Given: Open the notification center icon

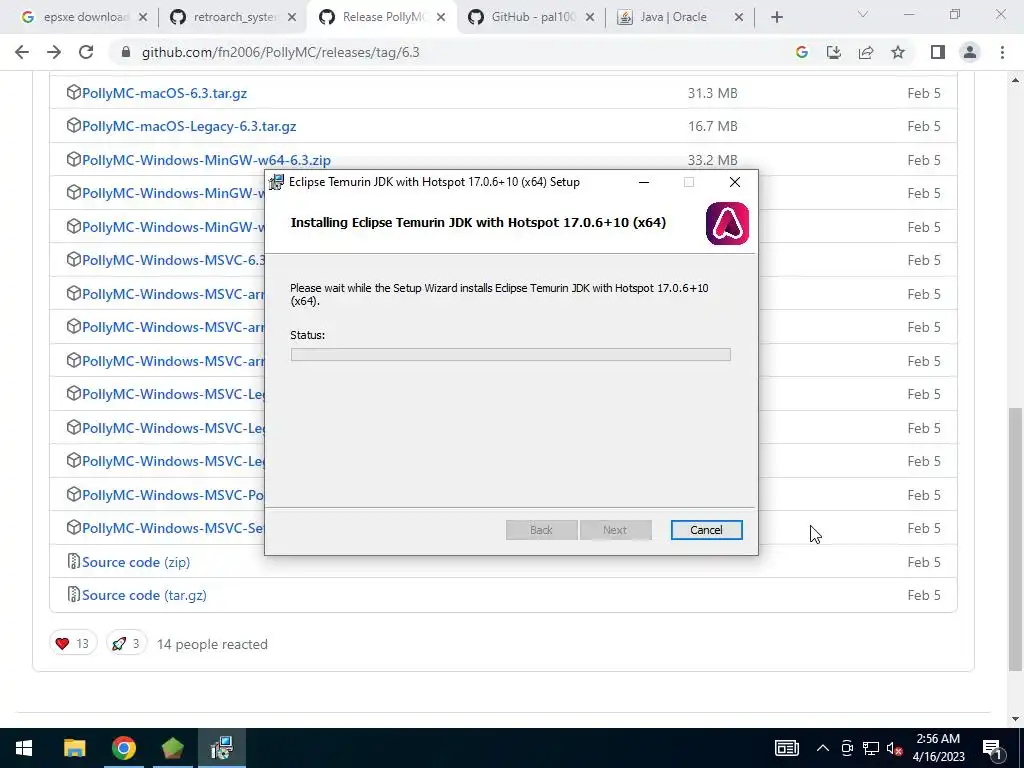Looking at the screenshot, I should point(993,749).
